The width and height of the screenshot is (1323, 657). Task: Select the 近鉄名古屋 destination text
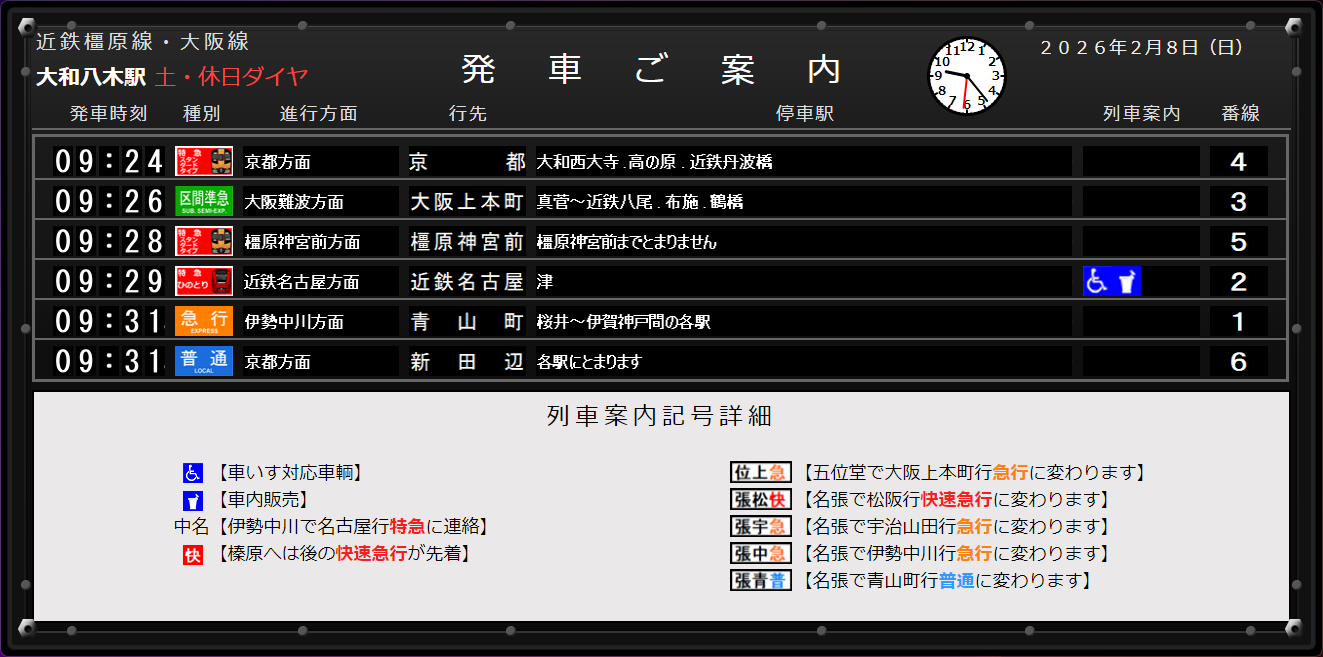(467, 282)
